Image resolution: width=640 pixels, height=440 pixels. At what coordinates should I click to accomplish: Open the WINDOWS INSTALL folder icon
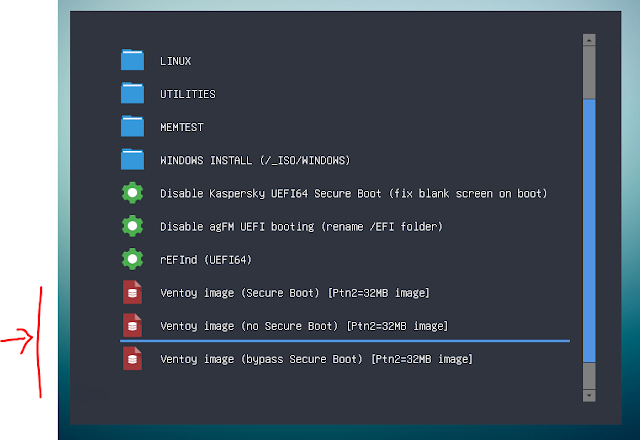(x=132, y=159)
